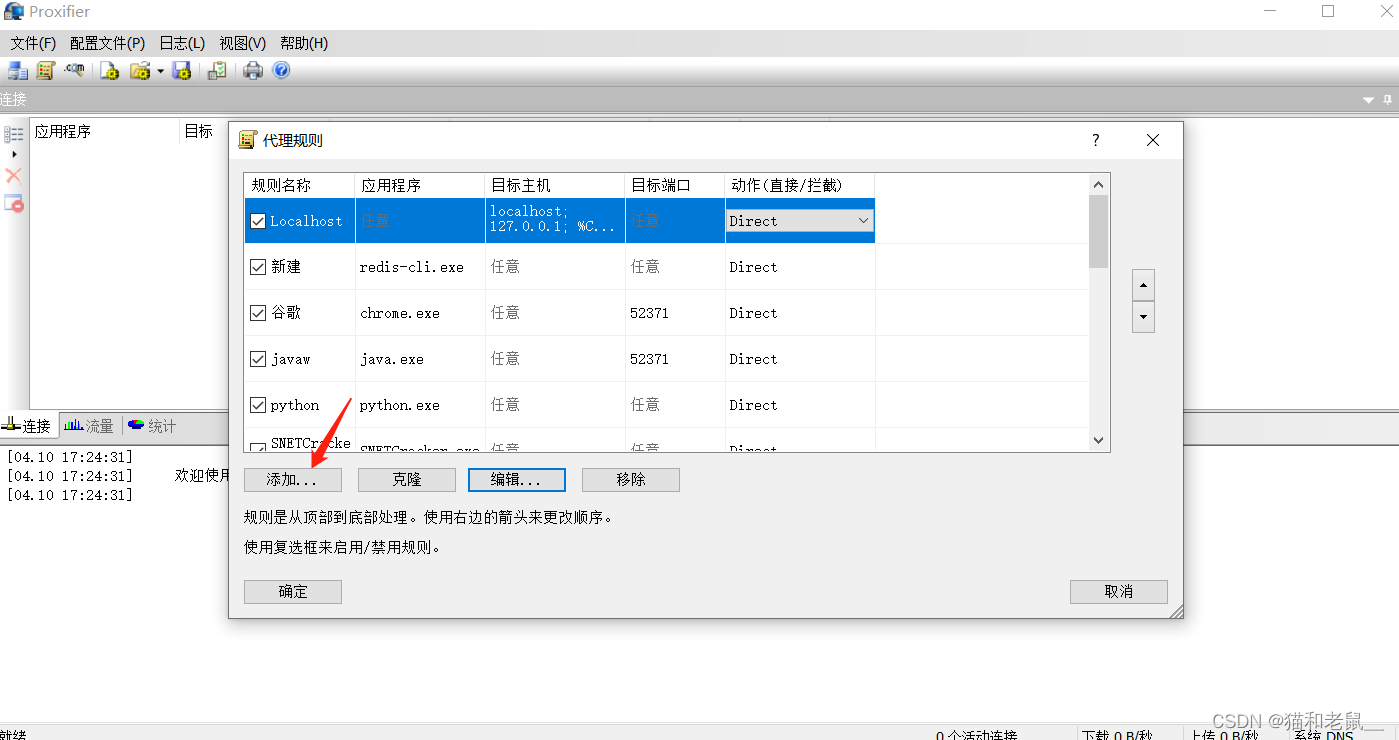The width and height of the screenshot is (1399, 740).
Task: Click the dialog help question mark
Action: click(1096, 140)
